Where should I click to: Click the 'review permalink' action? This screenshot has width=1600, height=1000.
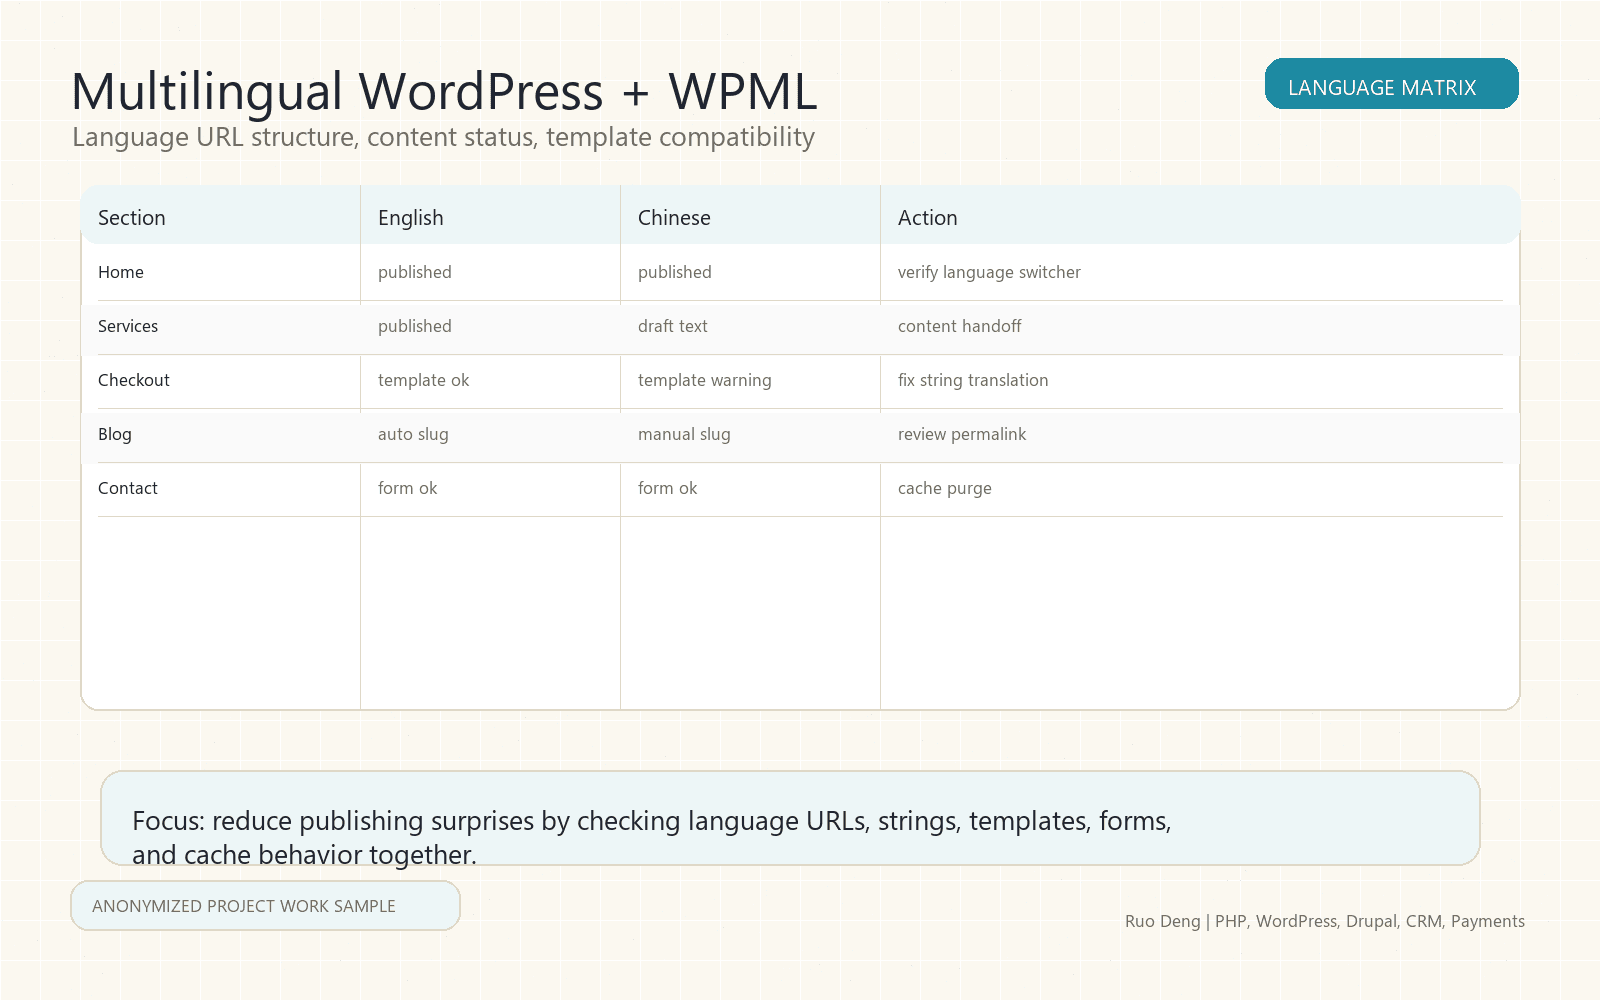tap(962, 434)
